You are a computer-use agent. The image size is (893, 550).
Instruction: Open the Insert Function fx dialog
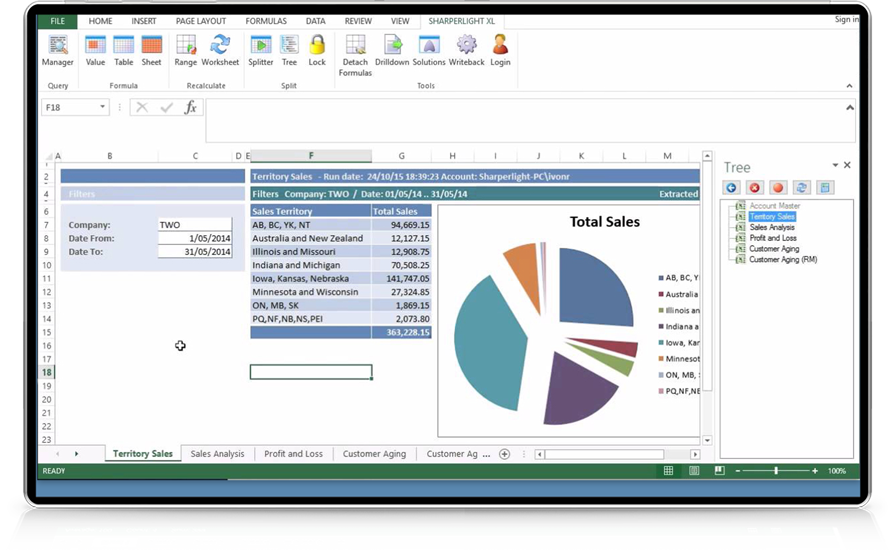point(191,107)
